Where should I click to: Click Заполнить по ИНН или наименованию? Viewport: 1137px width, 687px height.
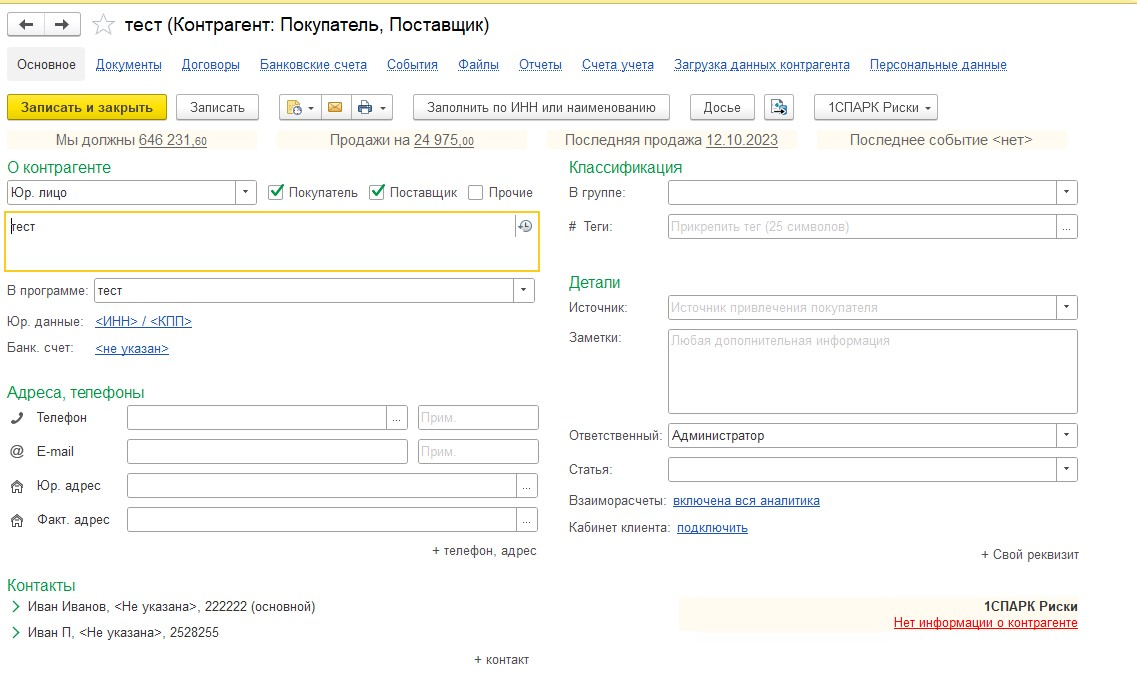pyautogui.click(x=541, y=107)
